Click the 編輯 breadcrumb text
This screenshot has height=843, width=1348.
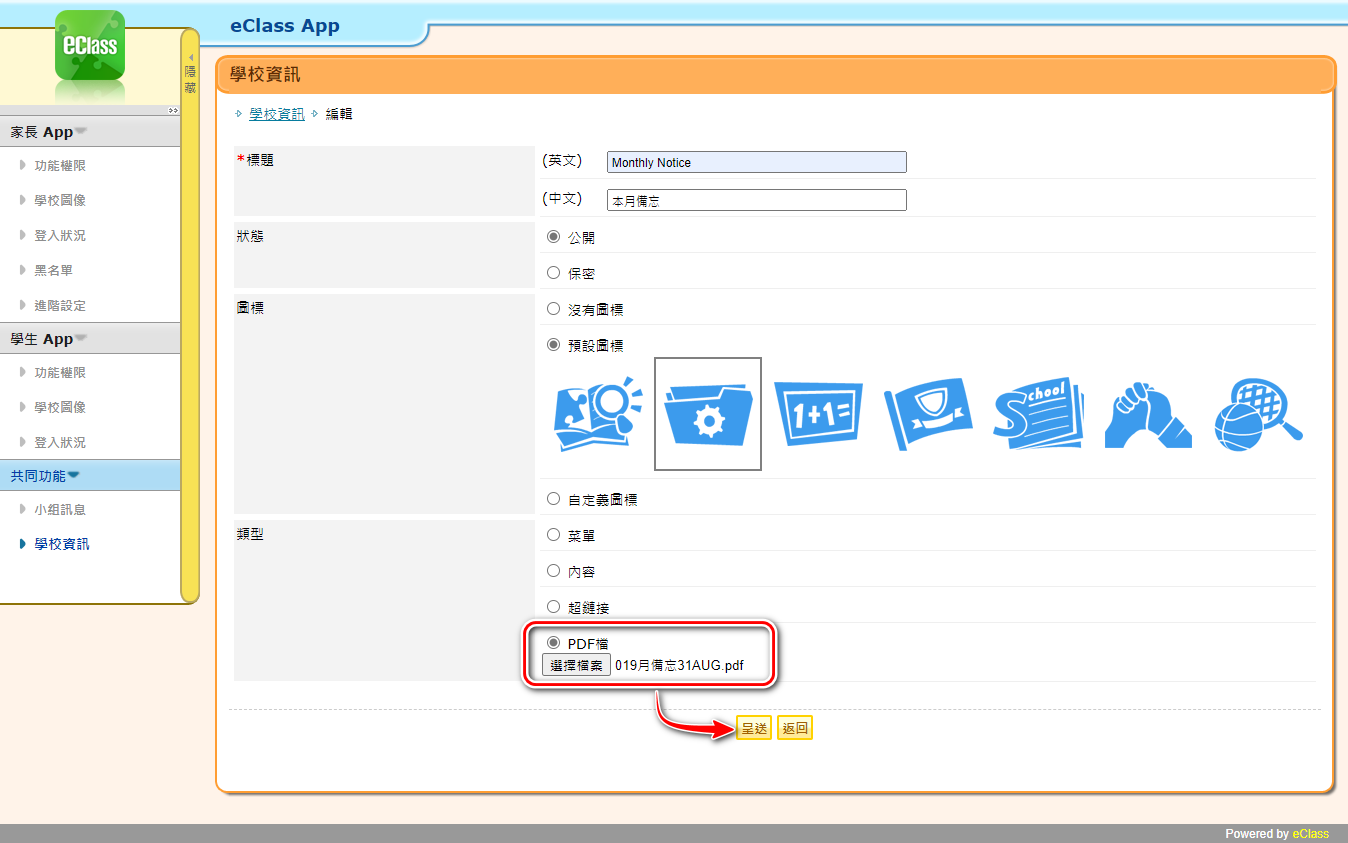point(339,114)
